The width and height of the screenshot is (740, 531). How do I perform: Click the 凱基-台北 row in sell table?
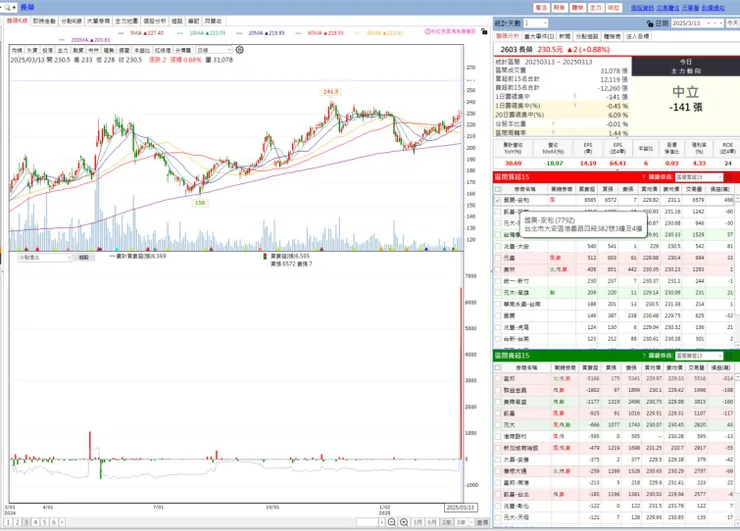coord(614,494)
